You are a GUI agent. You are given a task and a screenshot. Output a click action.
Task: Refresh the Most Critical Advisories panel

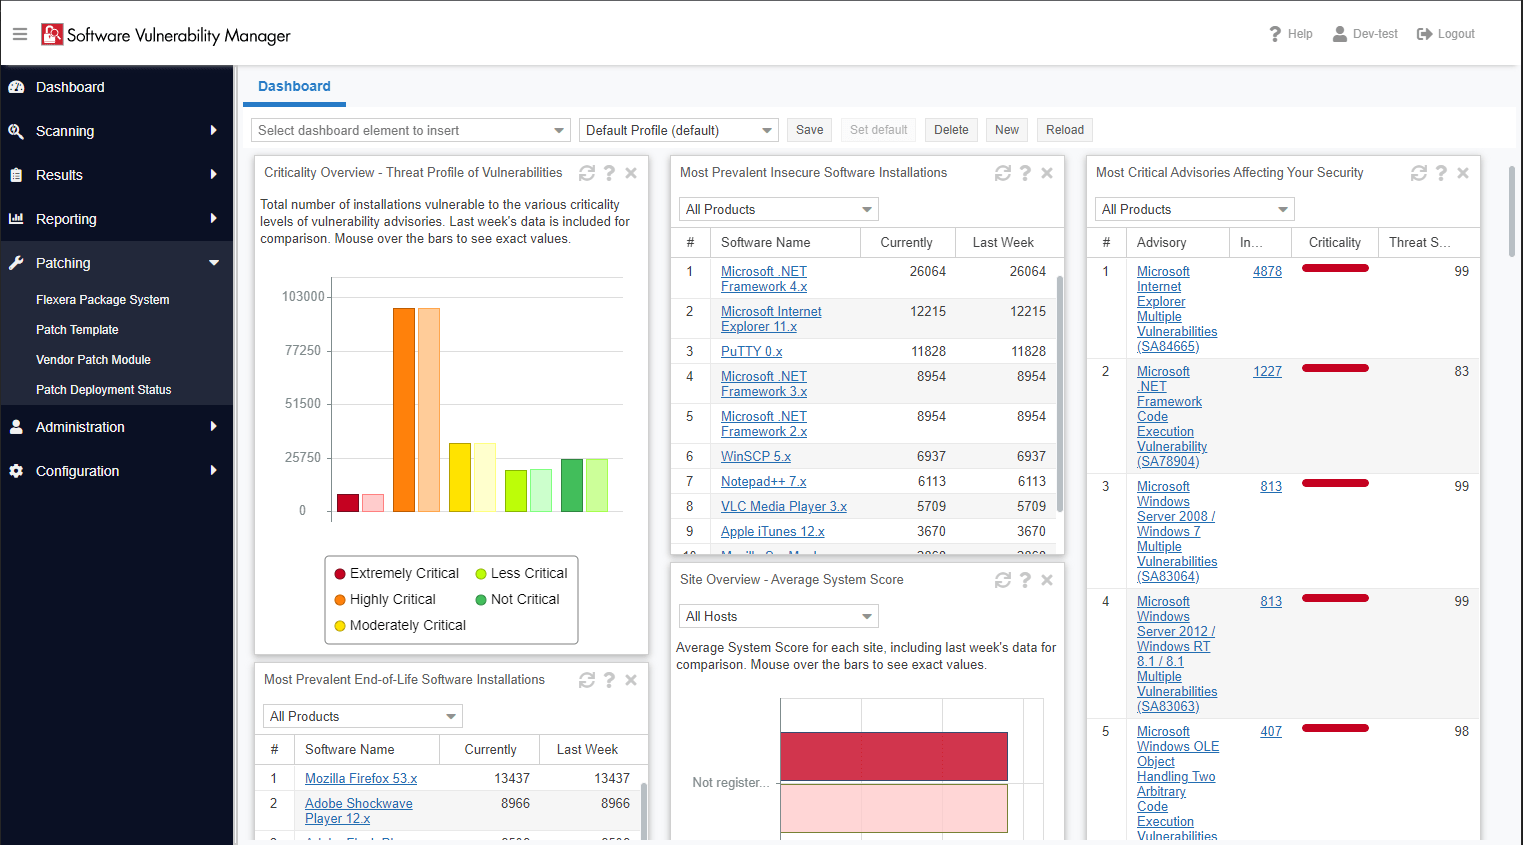coord(1419,172)
